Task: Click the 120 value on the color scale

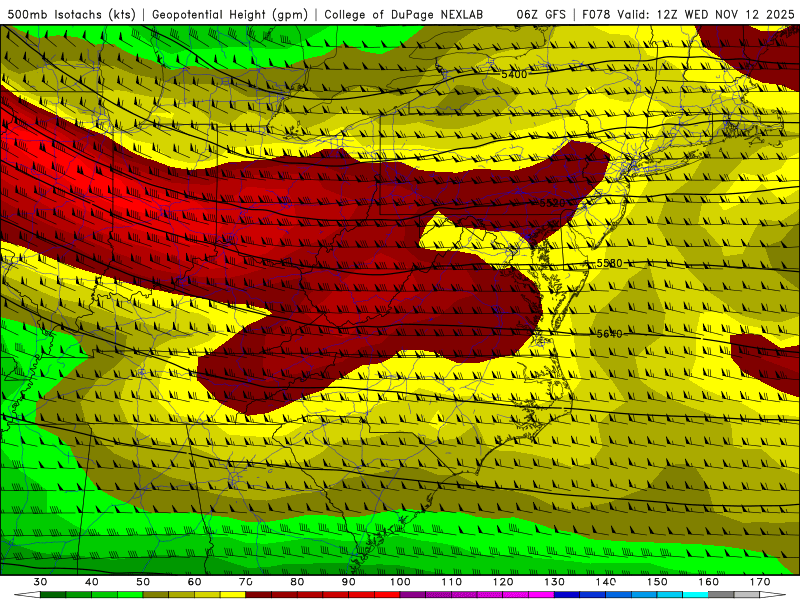Action: point(503,582)
